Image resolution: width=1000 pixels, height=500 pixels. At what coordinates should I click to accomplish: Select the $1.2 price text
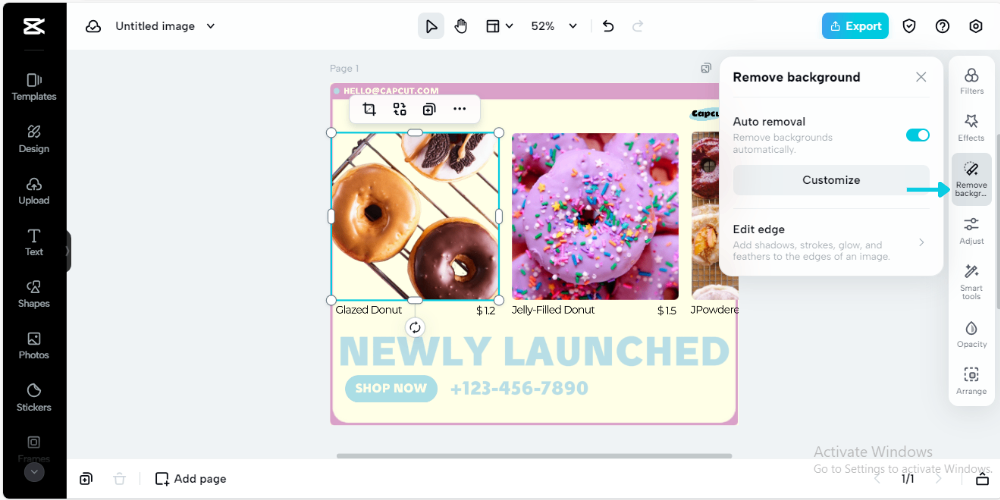[x=485, y=311]
